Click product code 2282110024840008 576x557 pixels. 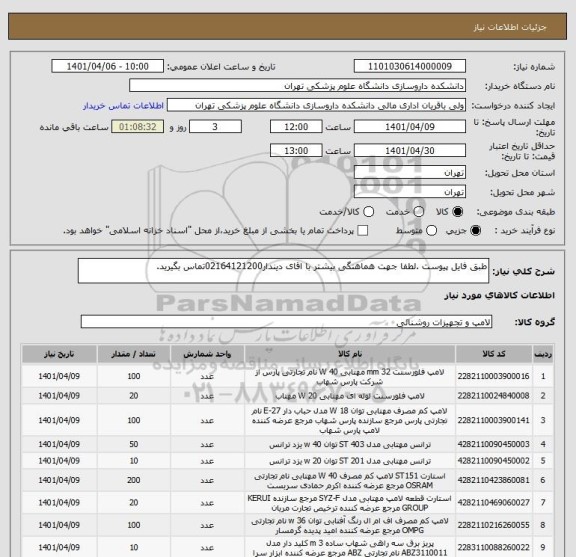click(493, 396)
